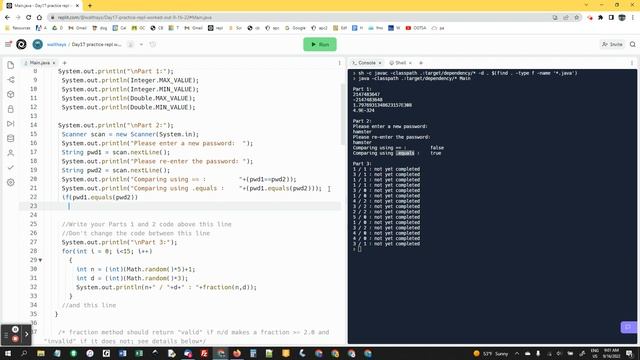This screenshot has width=640, height=360.
Task: Toggle the Replit sidebar menu icon
Action: 8,44
